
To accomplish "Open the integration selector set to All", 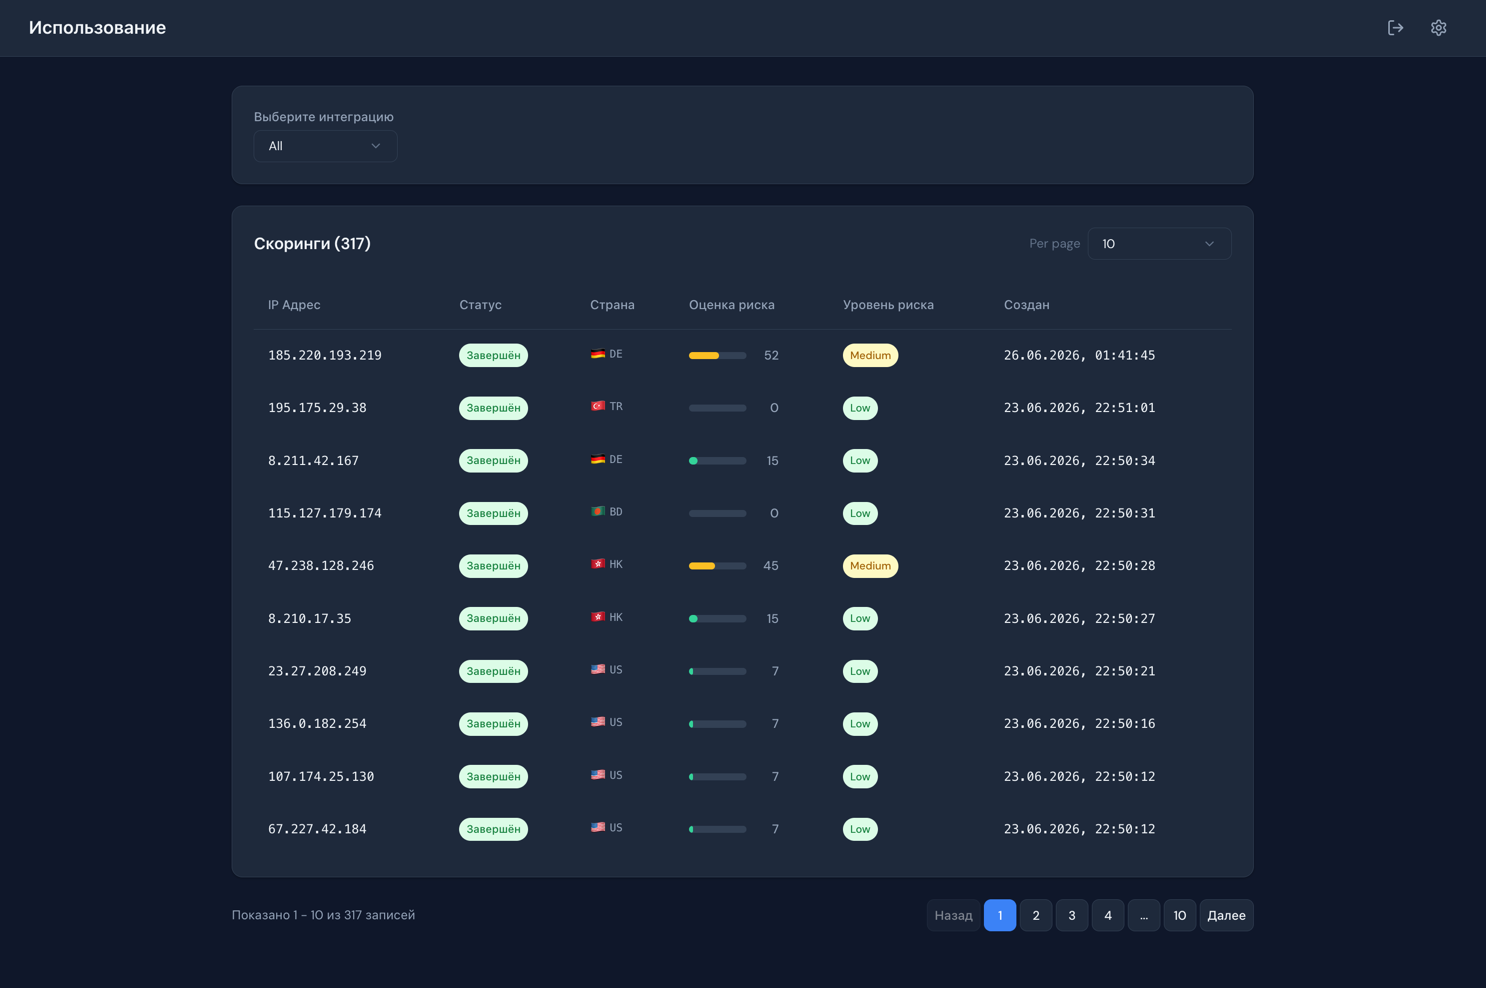I will [325, 146].
